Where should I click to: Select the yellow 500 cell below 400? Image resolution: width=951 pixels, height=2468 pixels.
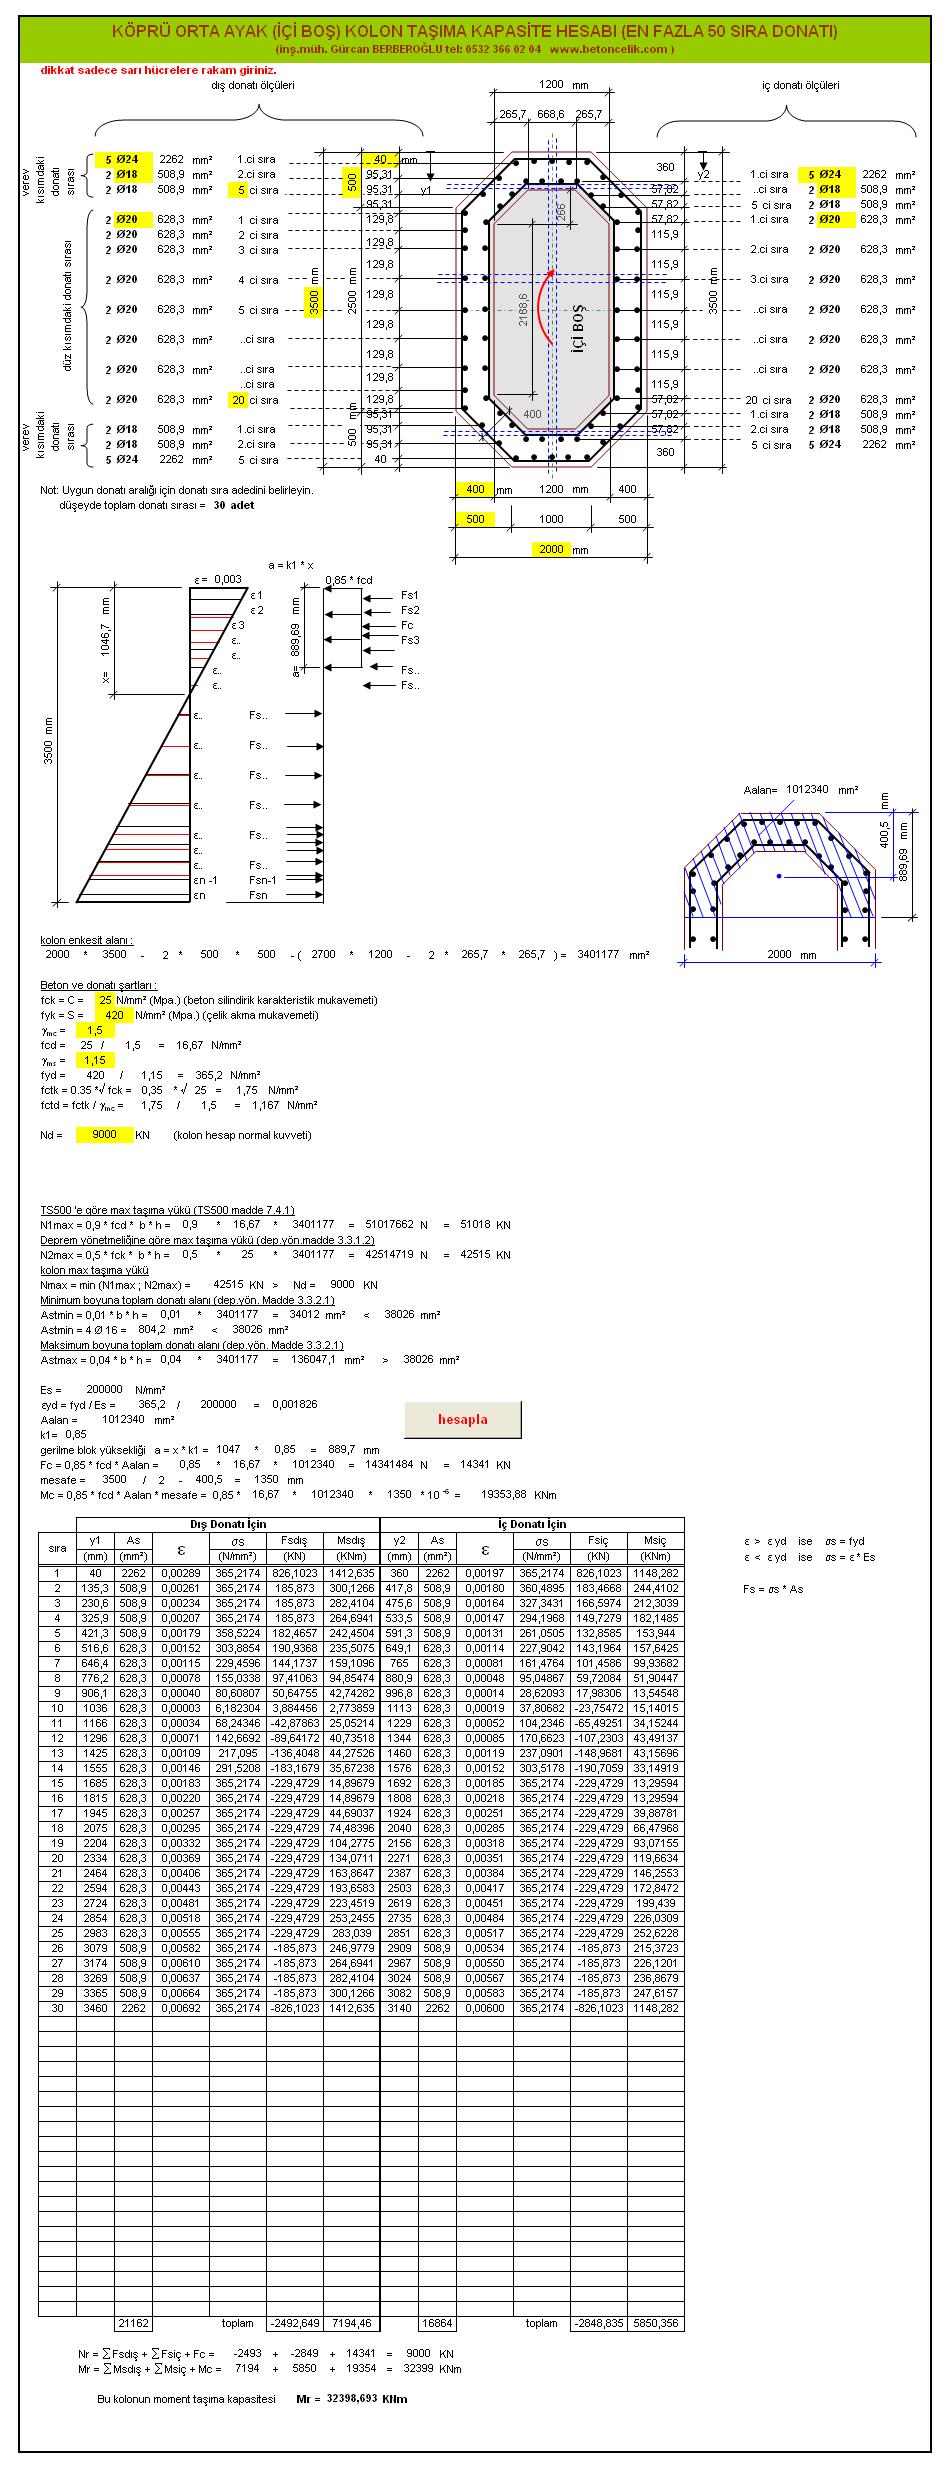474,519
